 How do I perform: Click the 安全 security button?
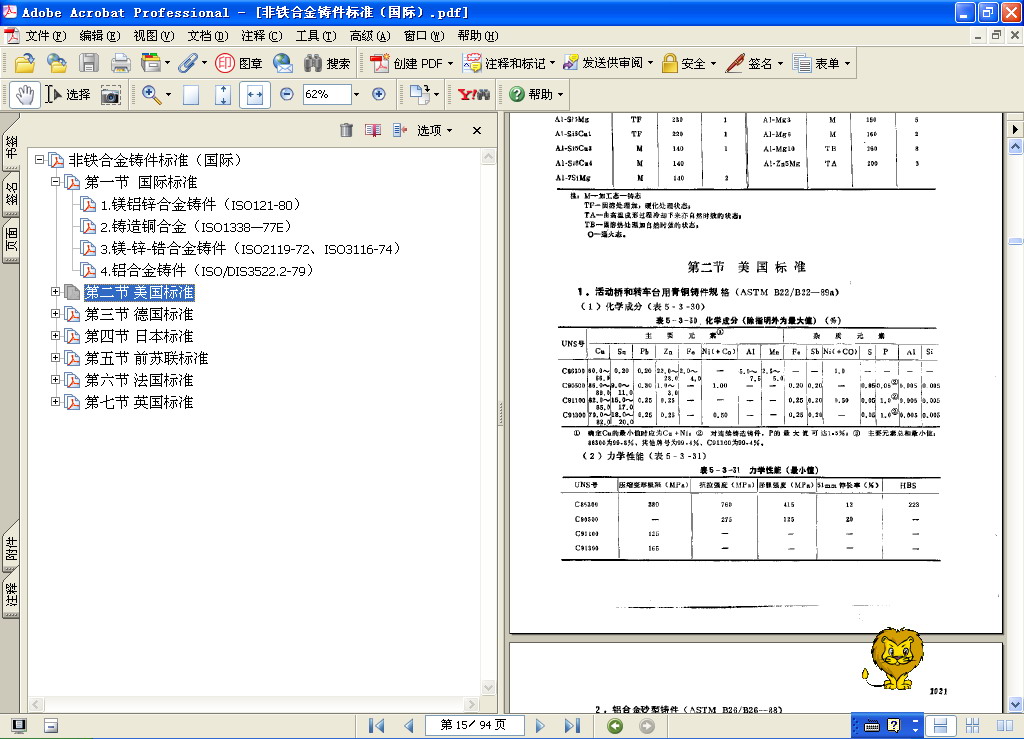point(689,63)
